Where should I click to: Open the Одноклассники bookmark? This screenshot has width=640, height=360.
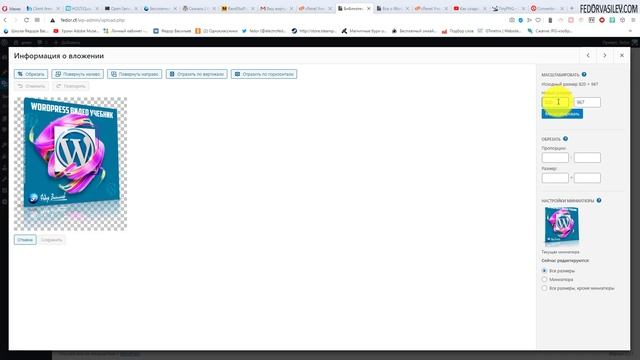point(216,31)
